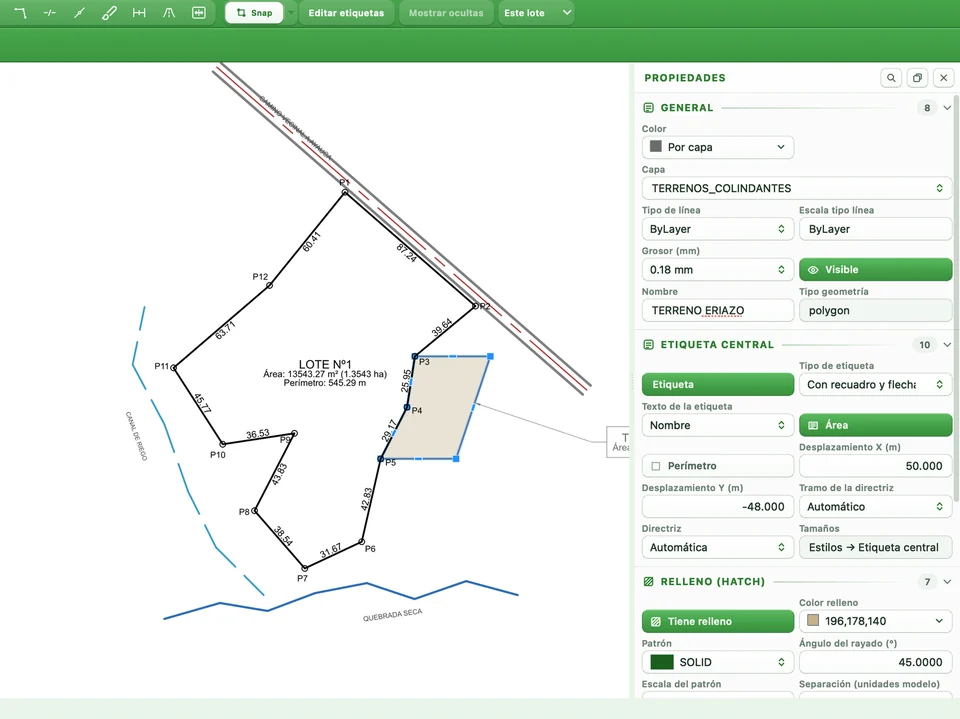This screenshot has height=719, width=960.
Task: Click the Relleno (Hatch) section icon
Action: tap(648, 582)
